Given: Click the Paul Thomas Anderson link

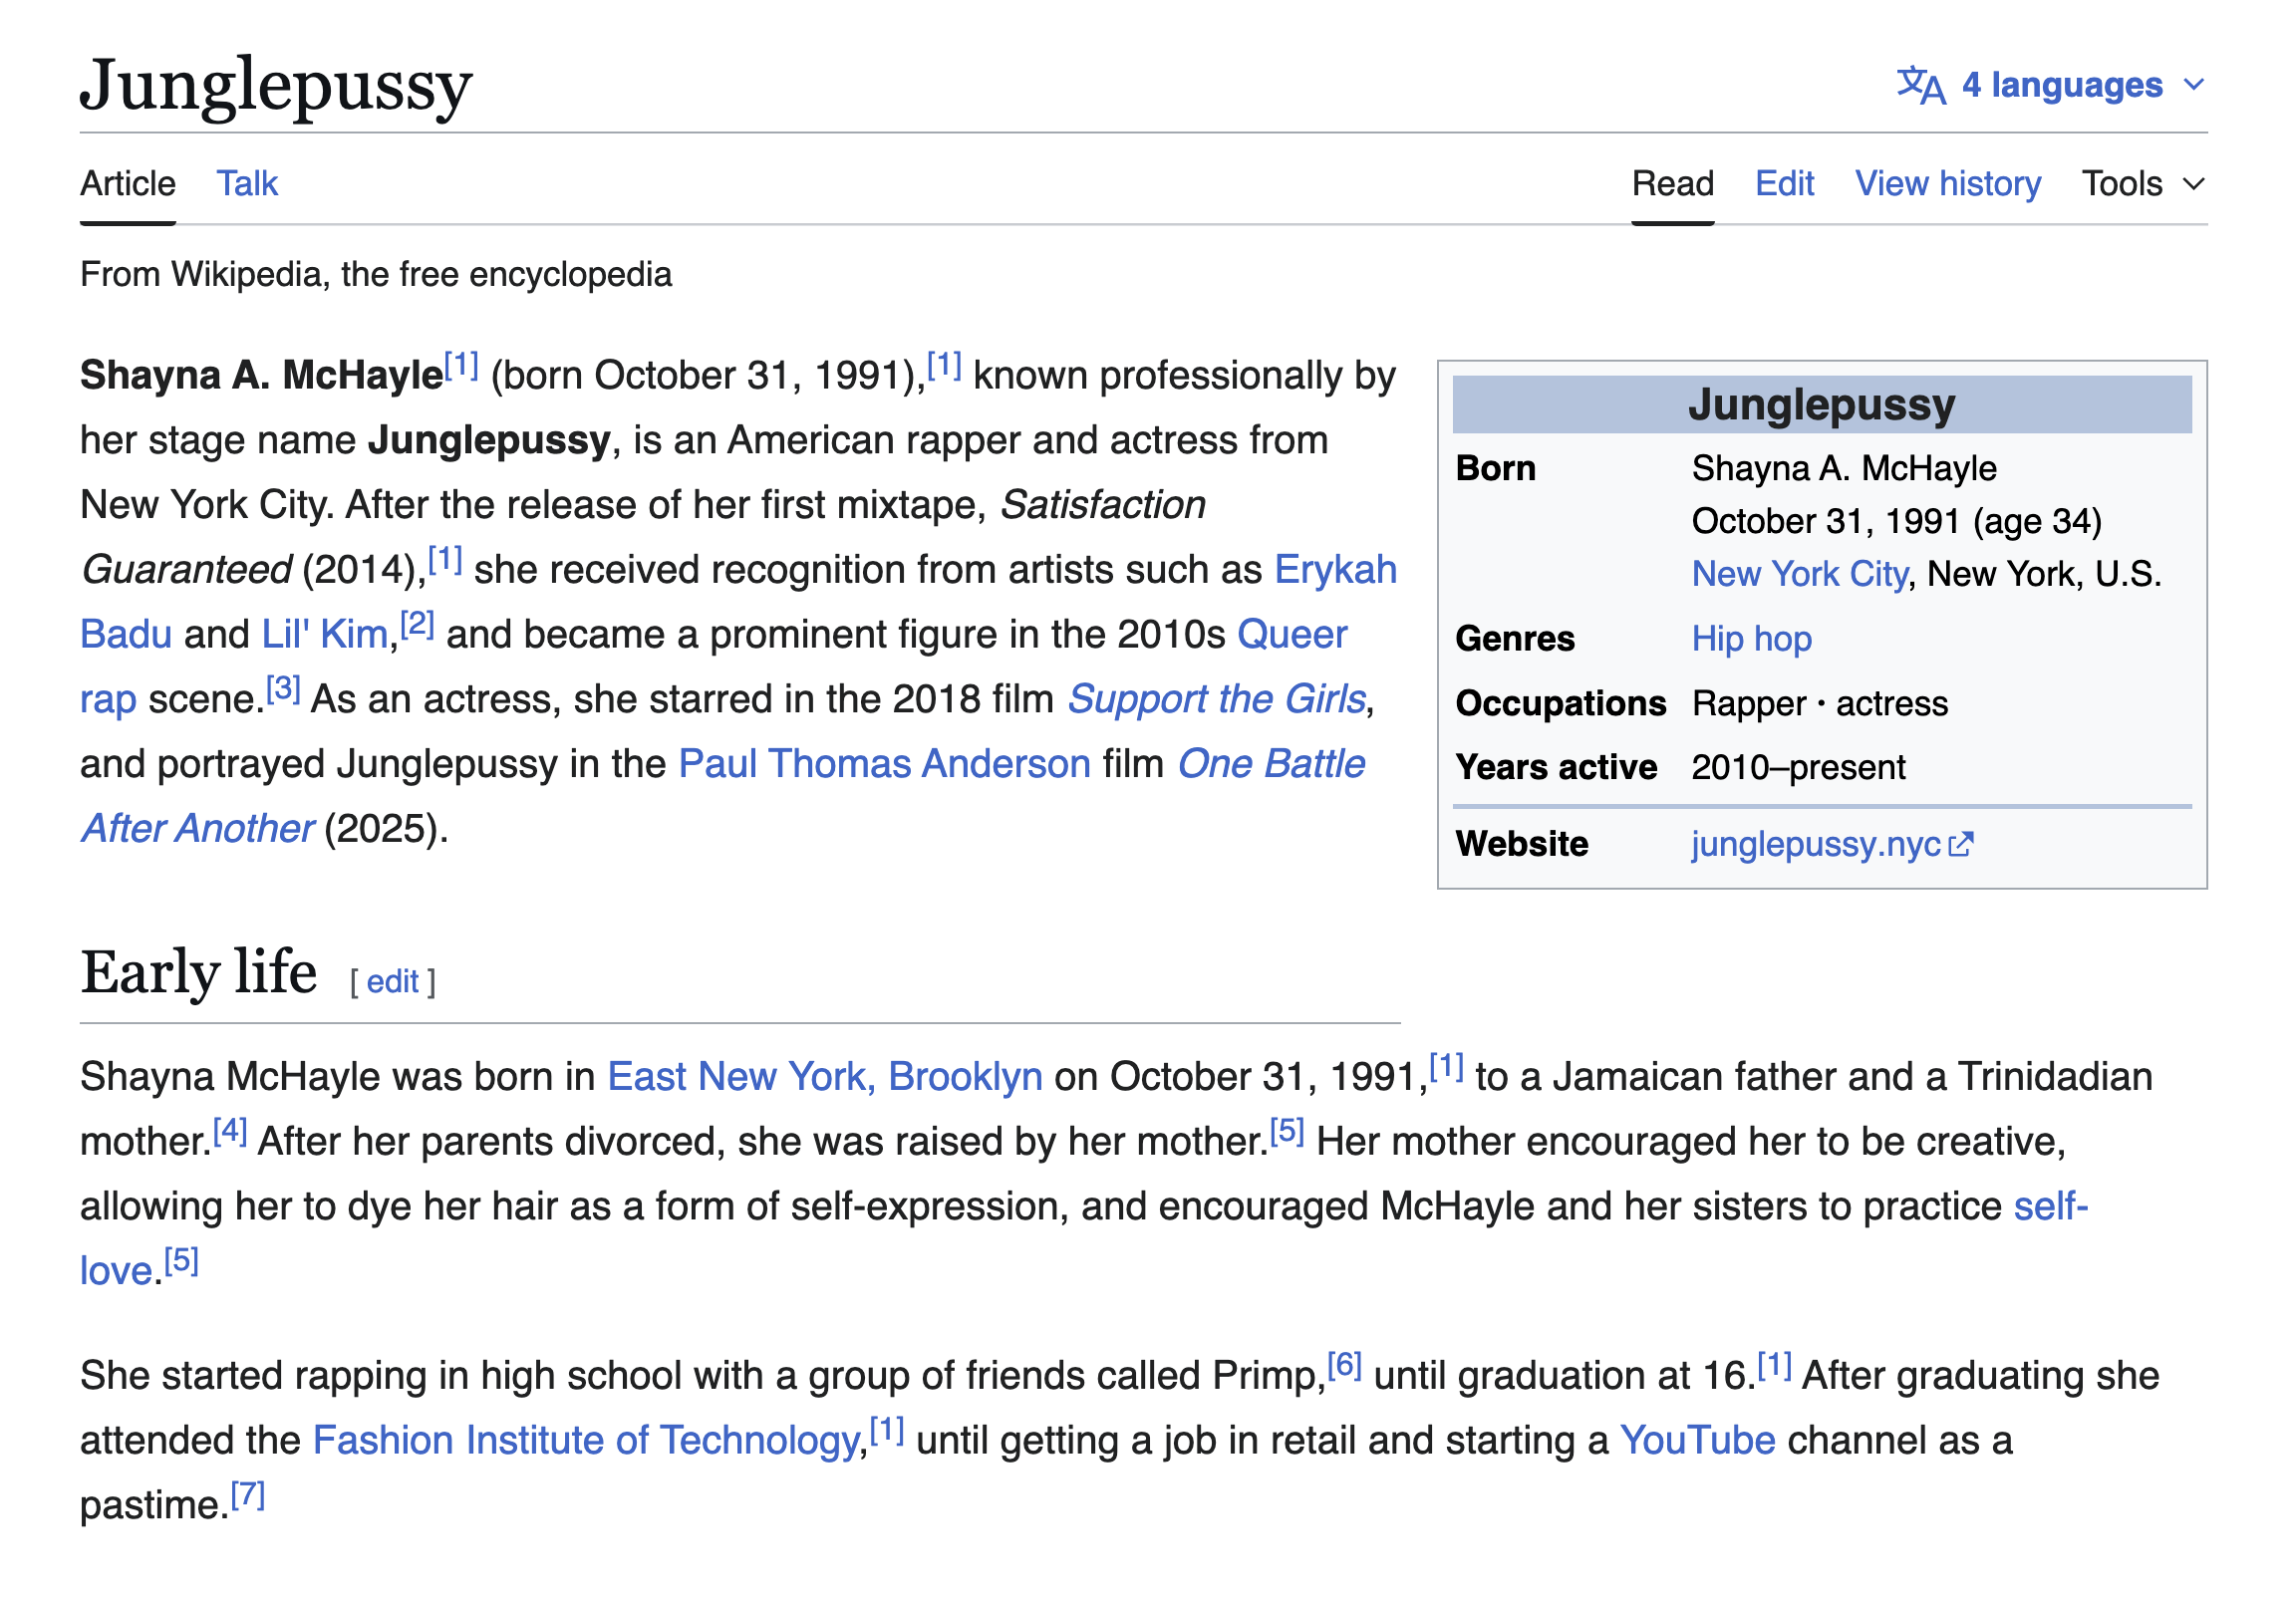Looking at the screenshot, I should [884, 765].
